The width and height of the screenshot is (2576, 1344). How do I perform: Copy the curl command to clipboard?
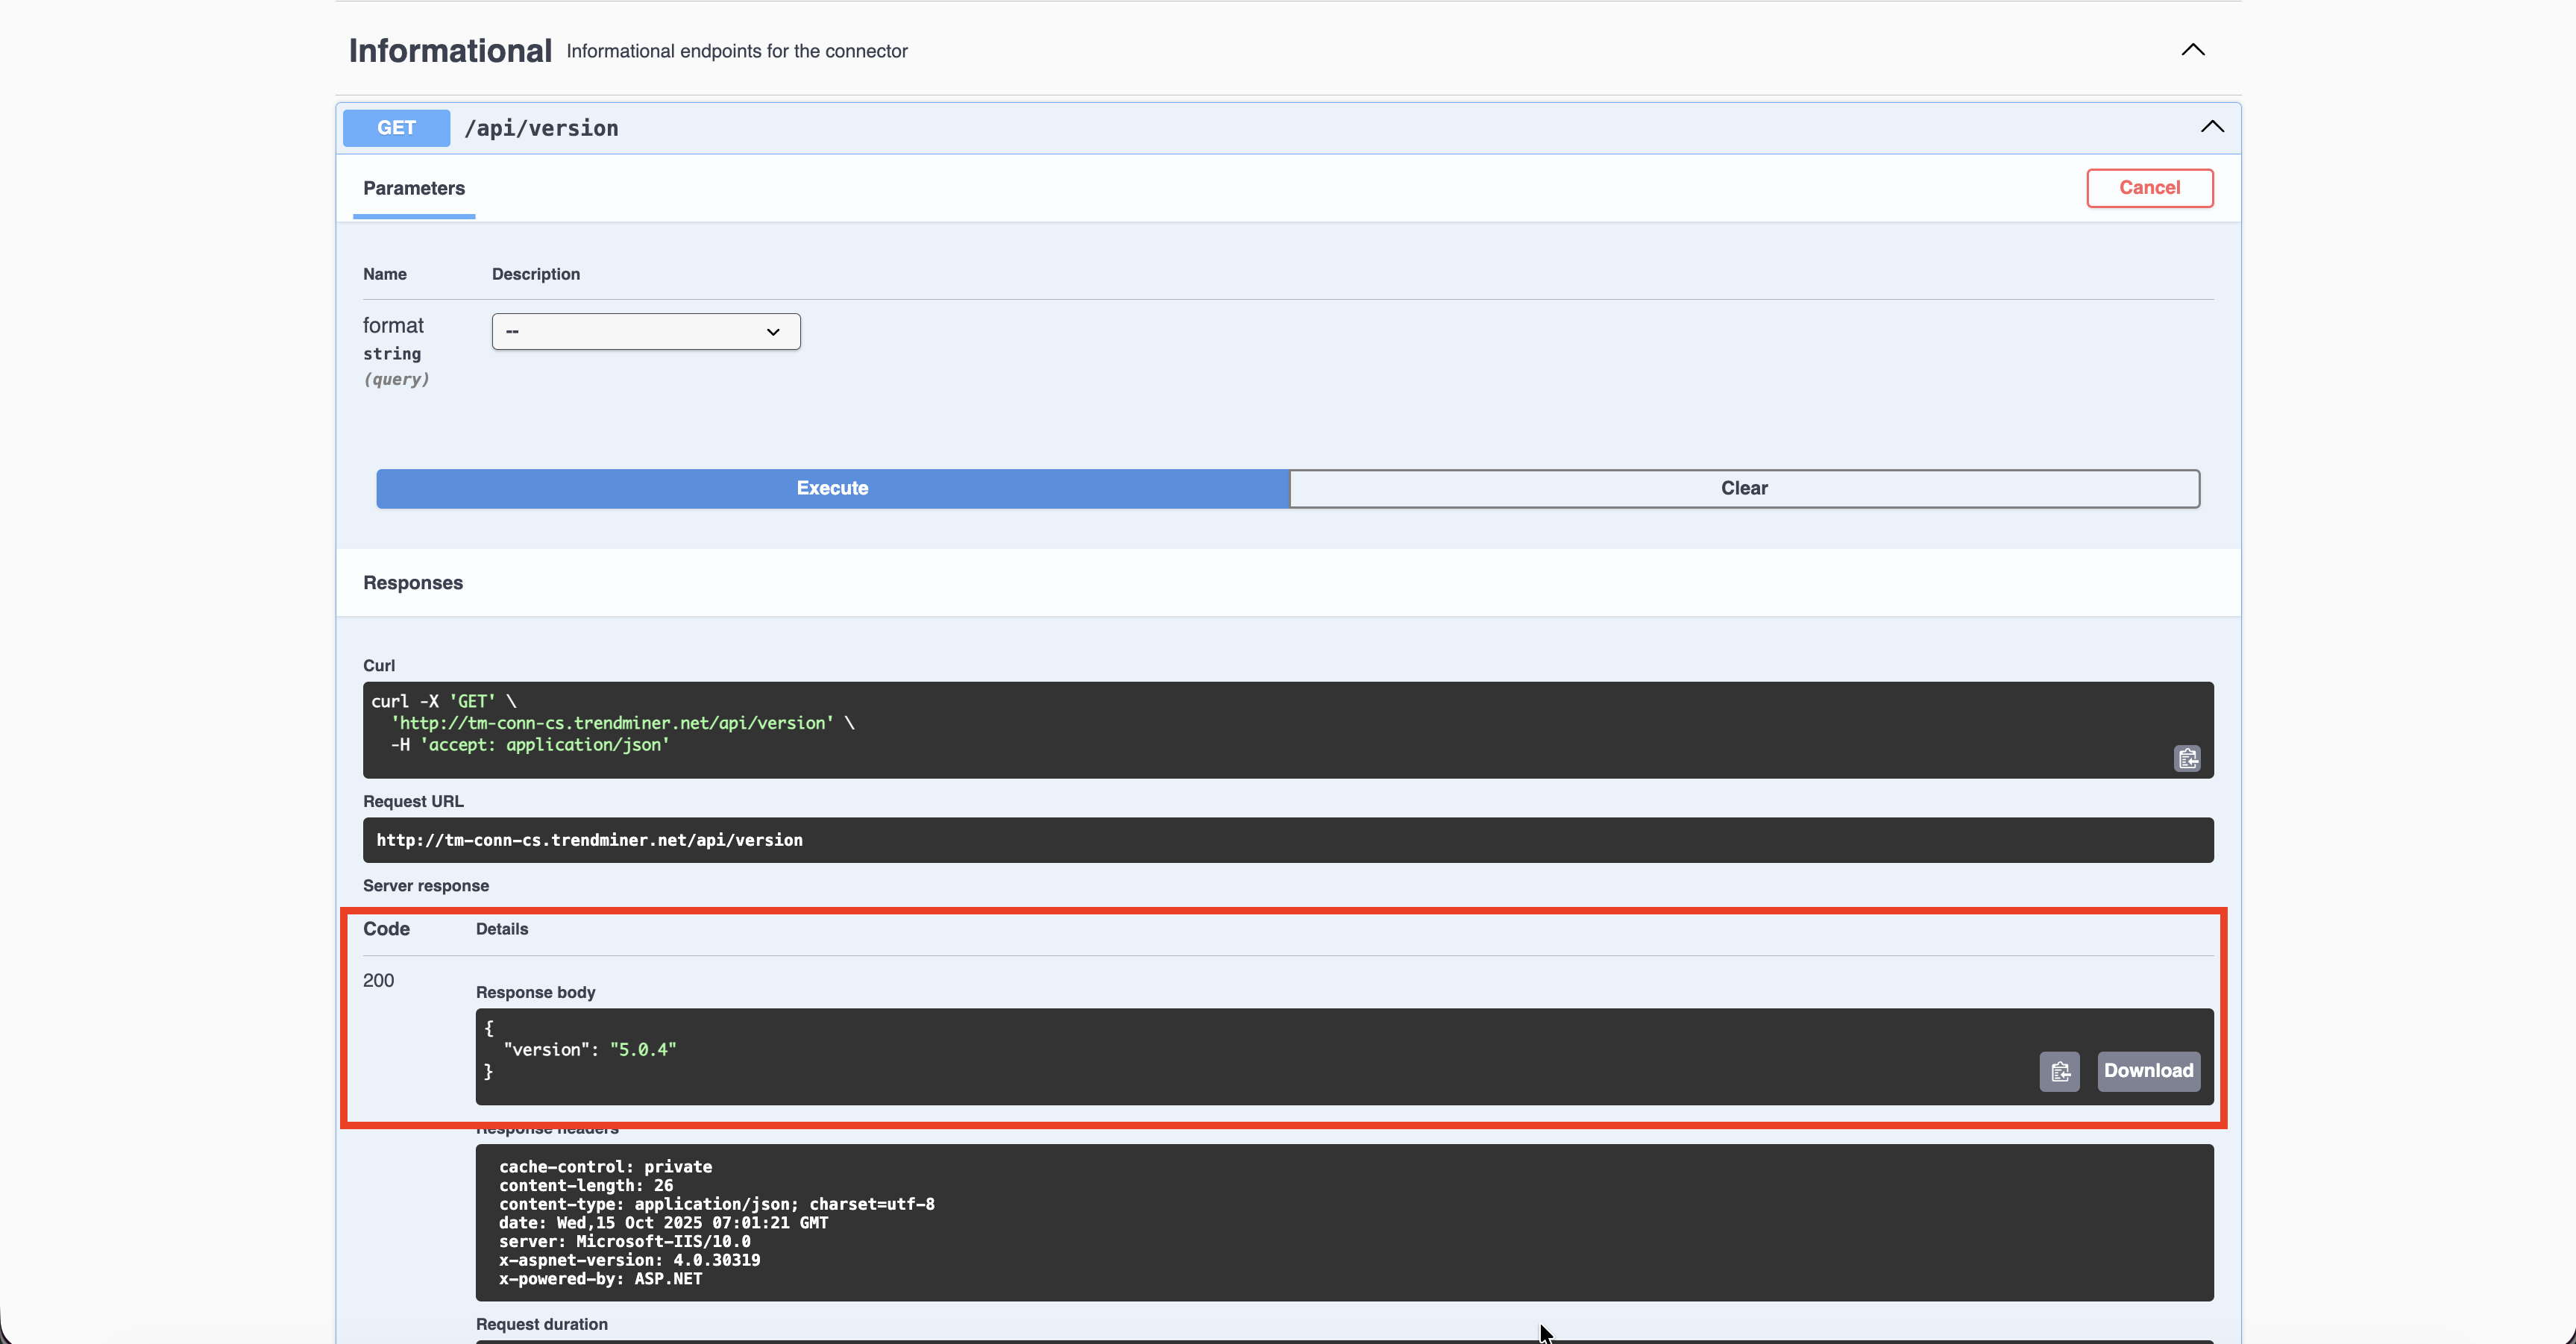[2187, 759]
